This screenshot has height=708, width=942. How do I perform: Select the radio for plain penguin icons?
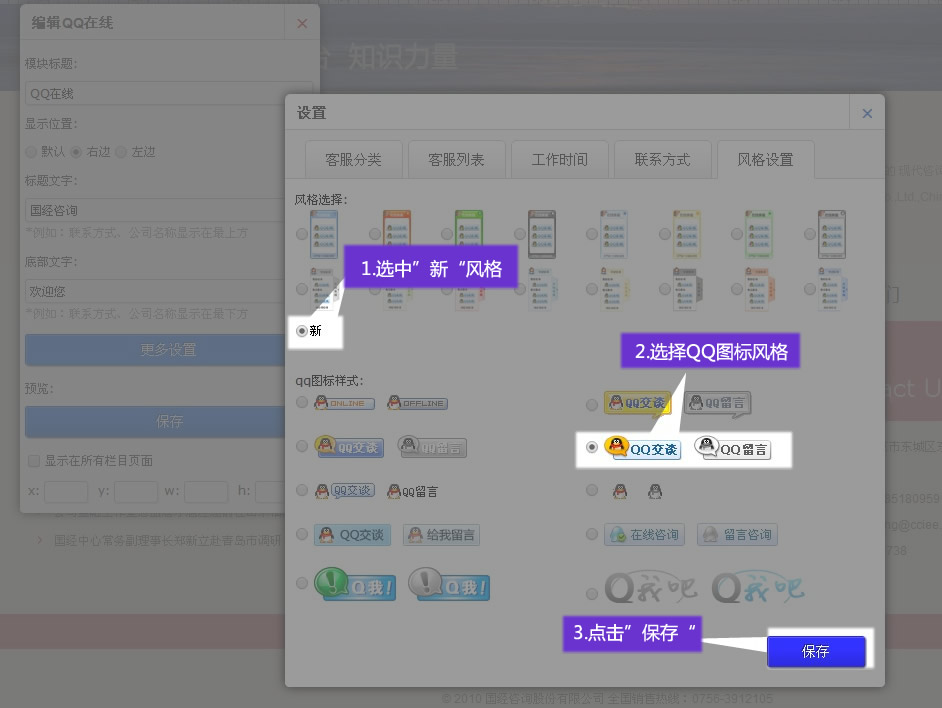click(x=592, y=491)
